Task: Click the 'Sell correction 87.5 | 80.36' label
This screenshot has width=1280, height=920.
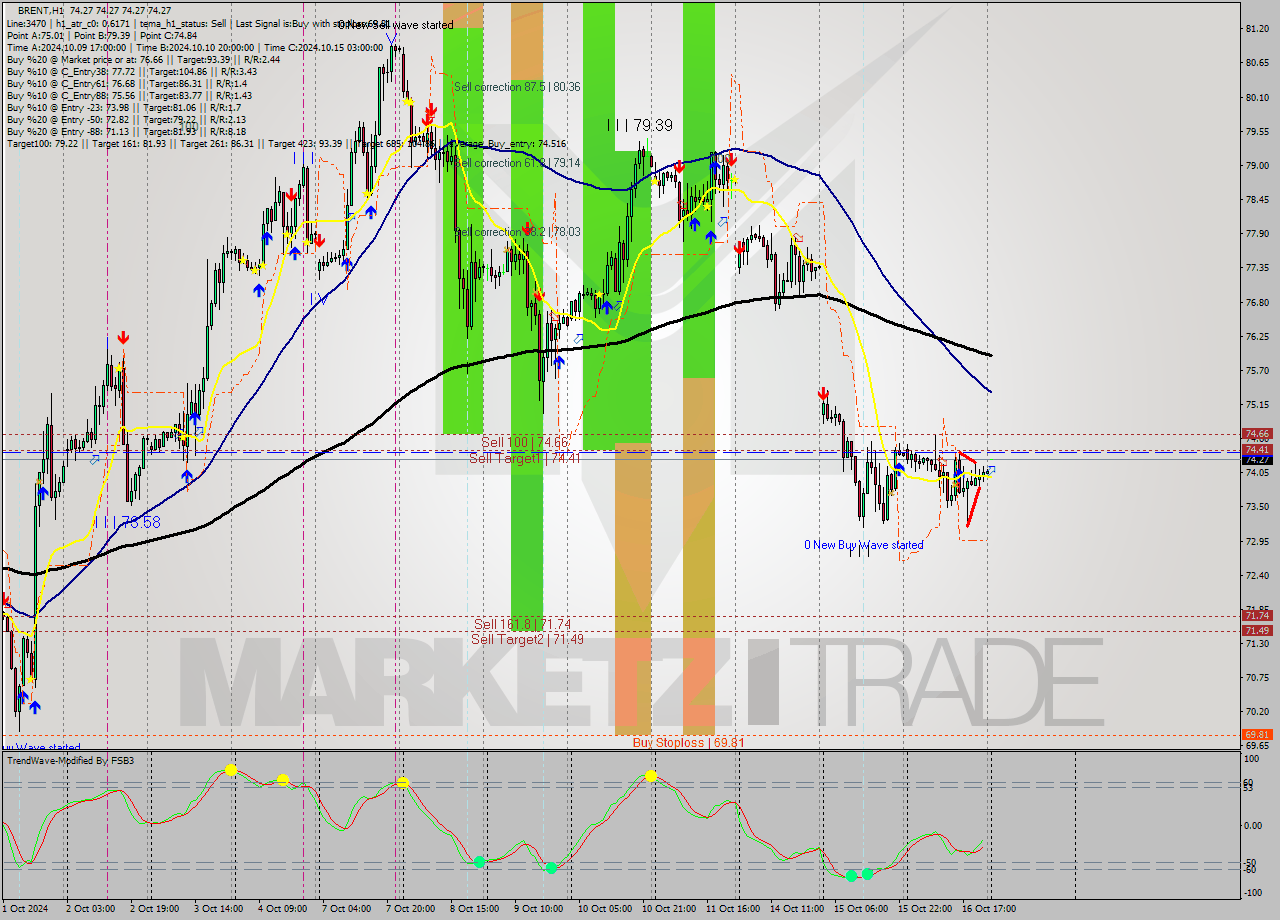Action: [517, 87]
